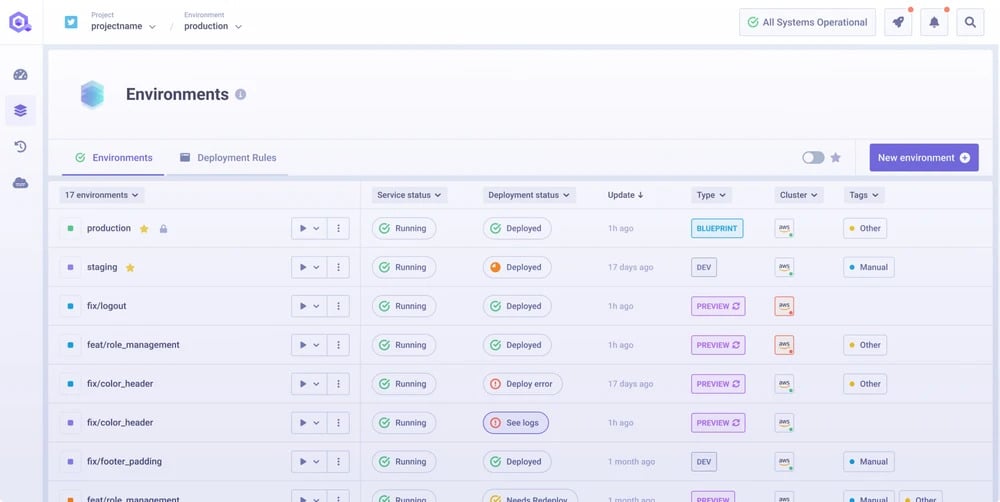Open three-dot menu for staging row
The image size is (1000, 502).
pos(339,267)
